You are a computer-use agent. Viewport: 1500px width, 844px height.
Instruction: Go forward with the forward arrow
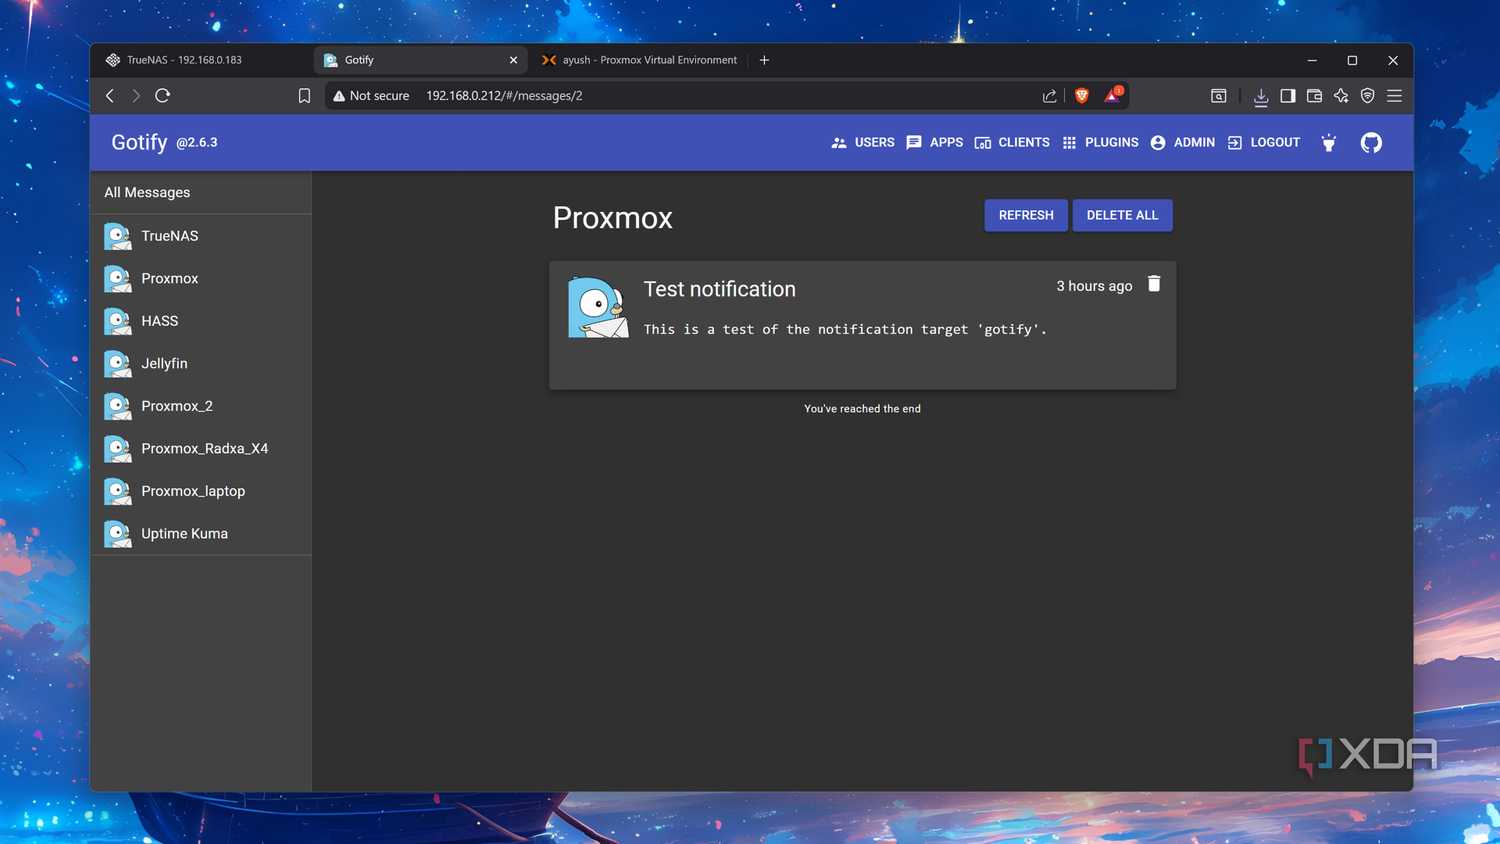click(x=136, y=96)
